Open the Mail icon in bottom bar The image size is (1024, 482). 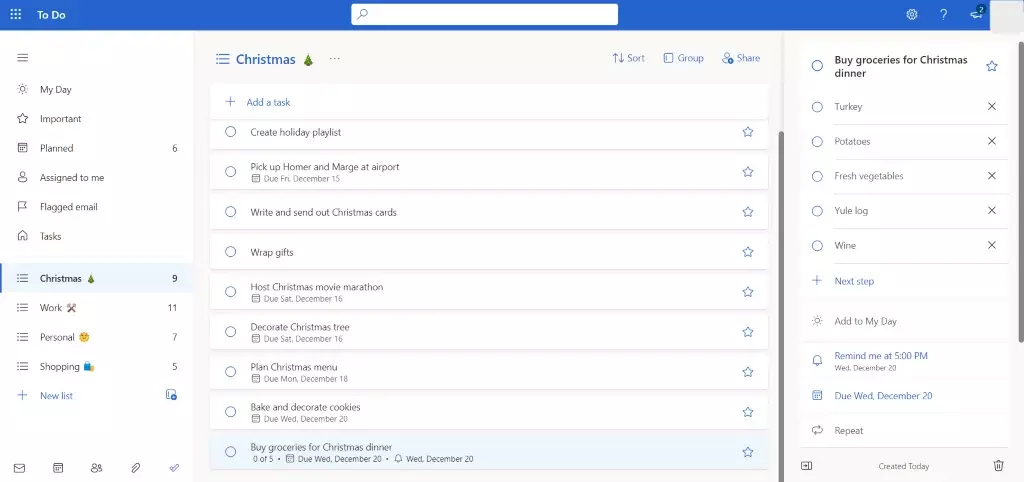(x=19, y=467)
